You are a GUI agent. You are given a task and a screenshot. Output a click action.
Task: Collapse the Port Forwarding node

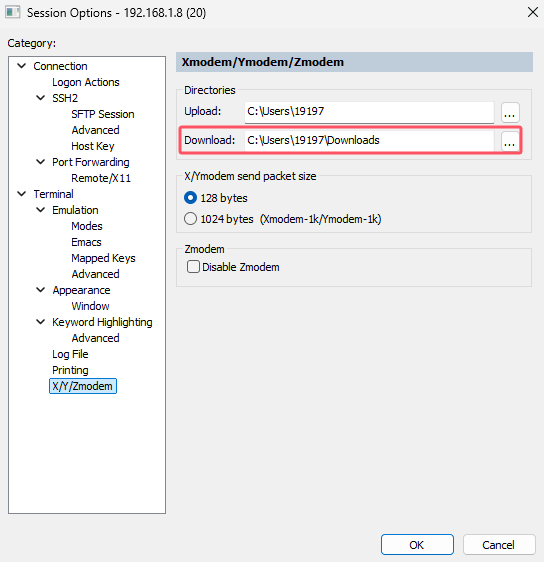(41, 162)
